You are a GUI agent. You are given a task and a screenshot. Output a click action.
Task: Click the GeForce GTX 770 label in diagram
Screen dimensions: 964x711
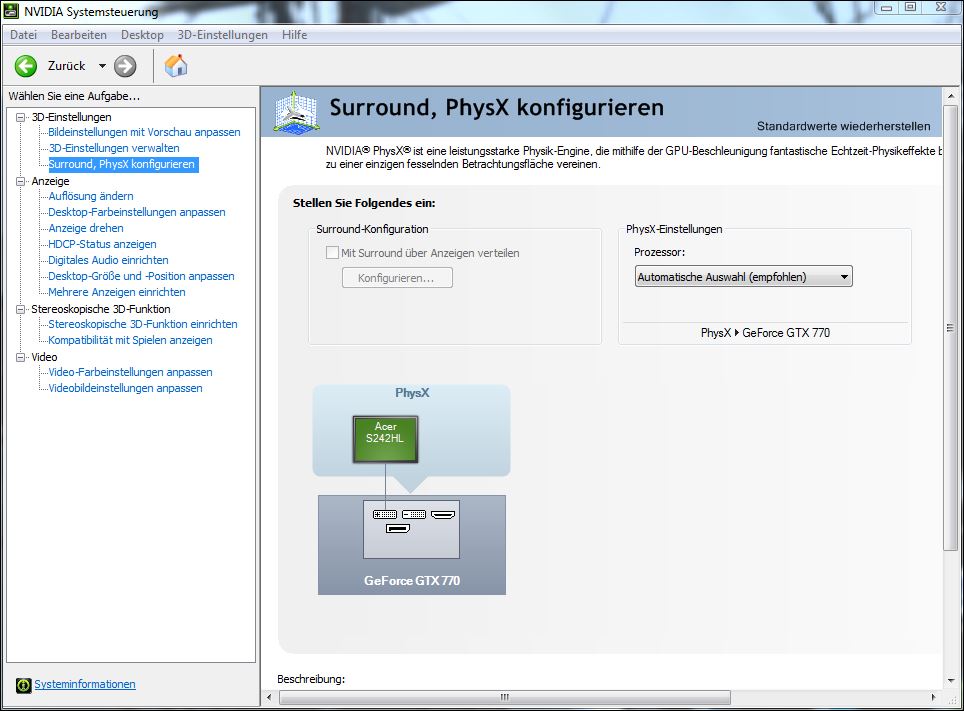pyautogui.click(x=412, y=581)
